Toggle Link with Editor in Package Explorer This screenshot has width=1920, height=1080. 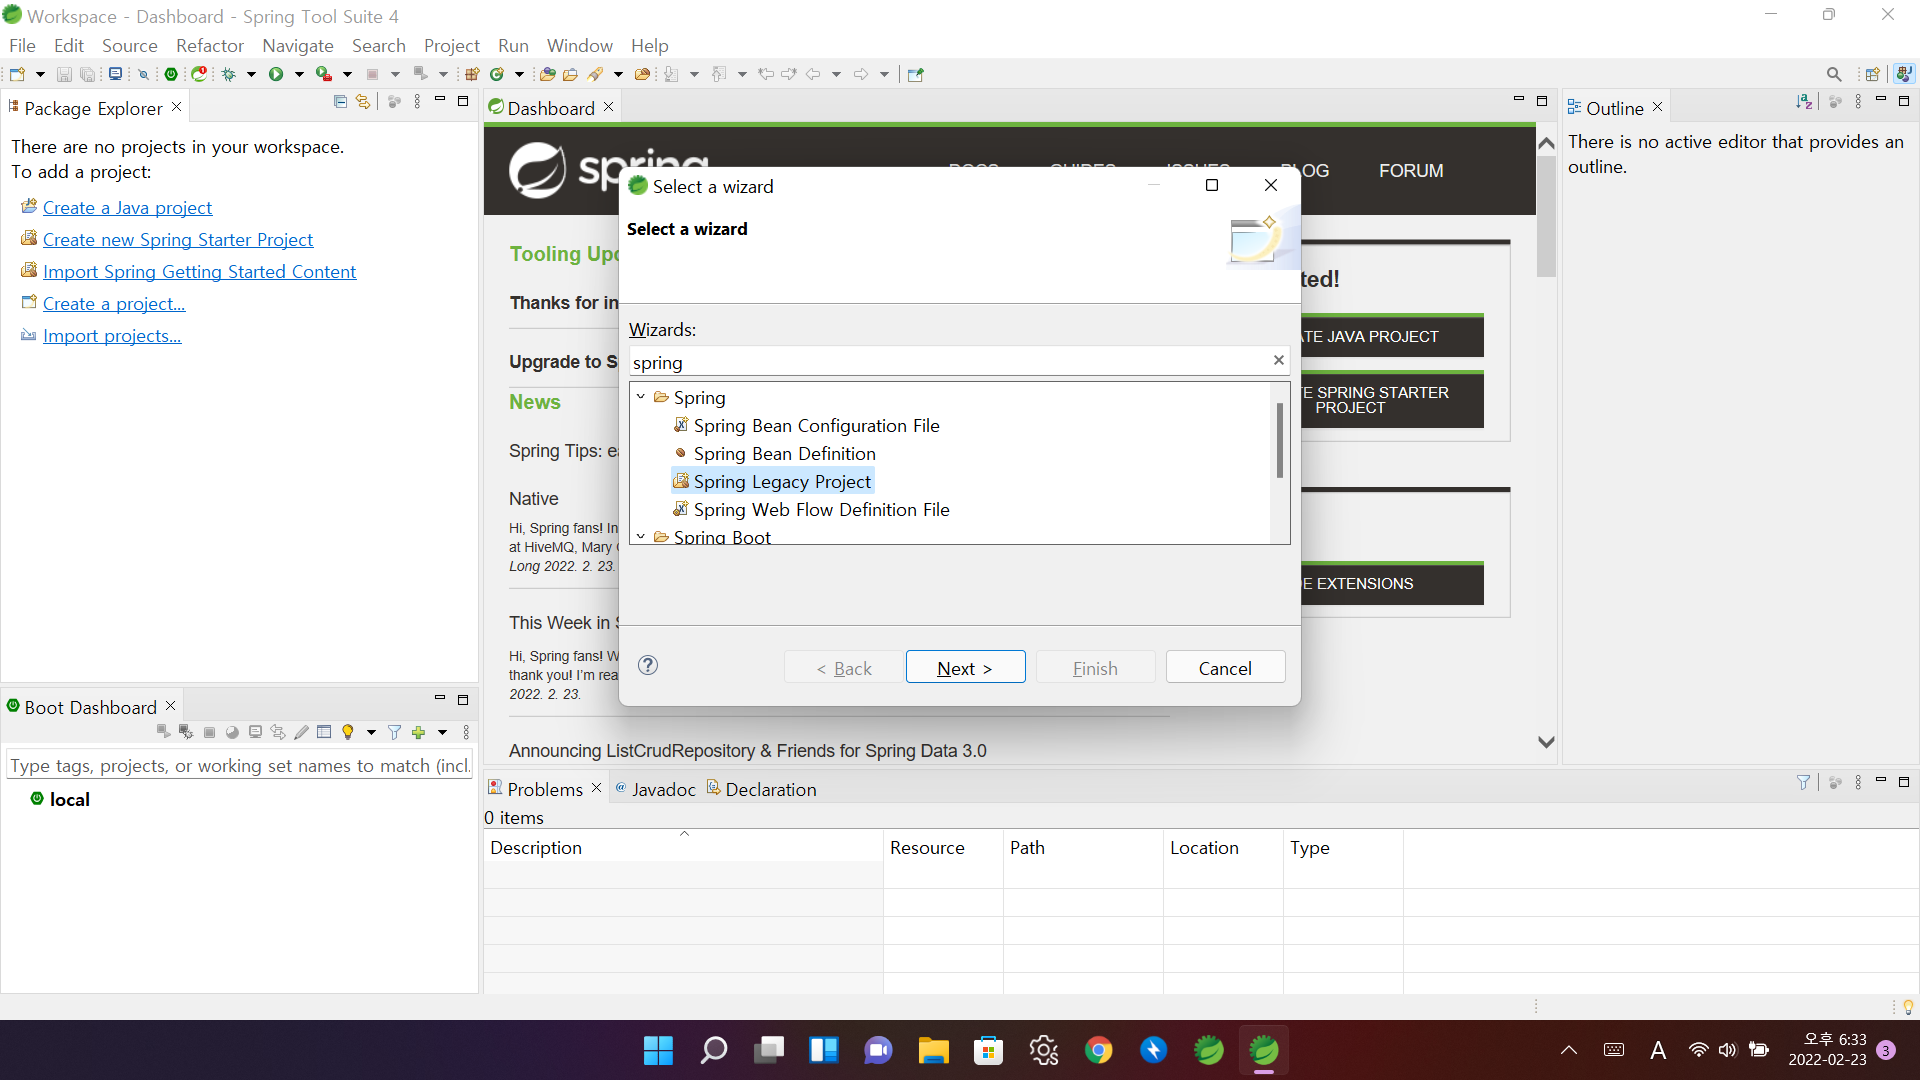tap(363, 102)
